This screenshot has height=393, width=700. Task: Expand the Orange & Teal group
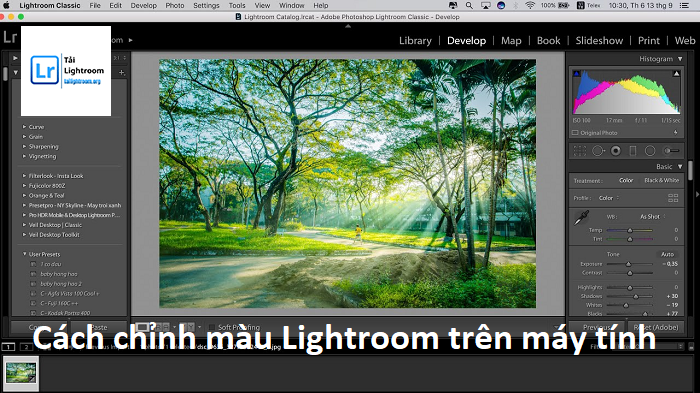tap(24, 196)
